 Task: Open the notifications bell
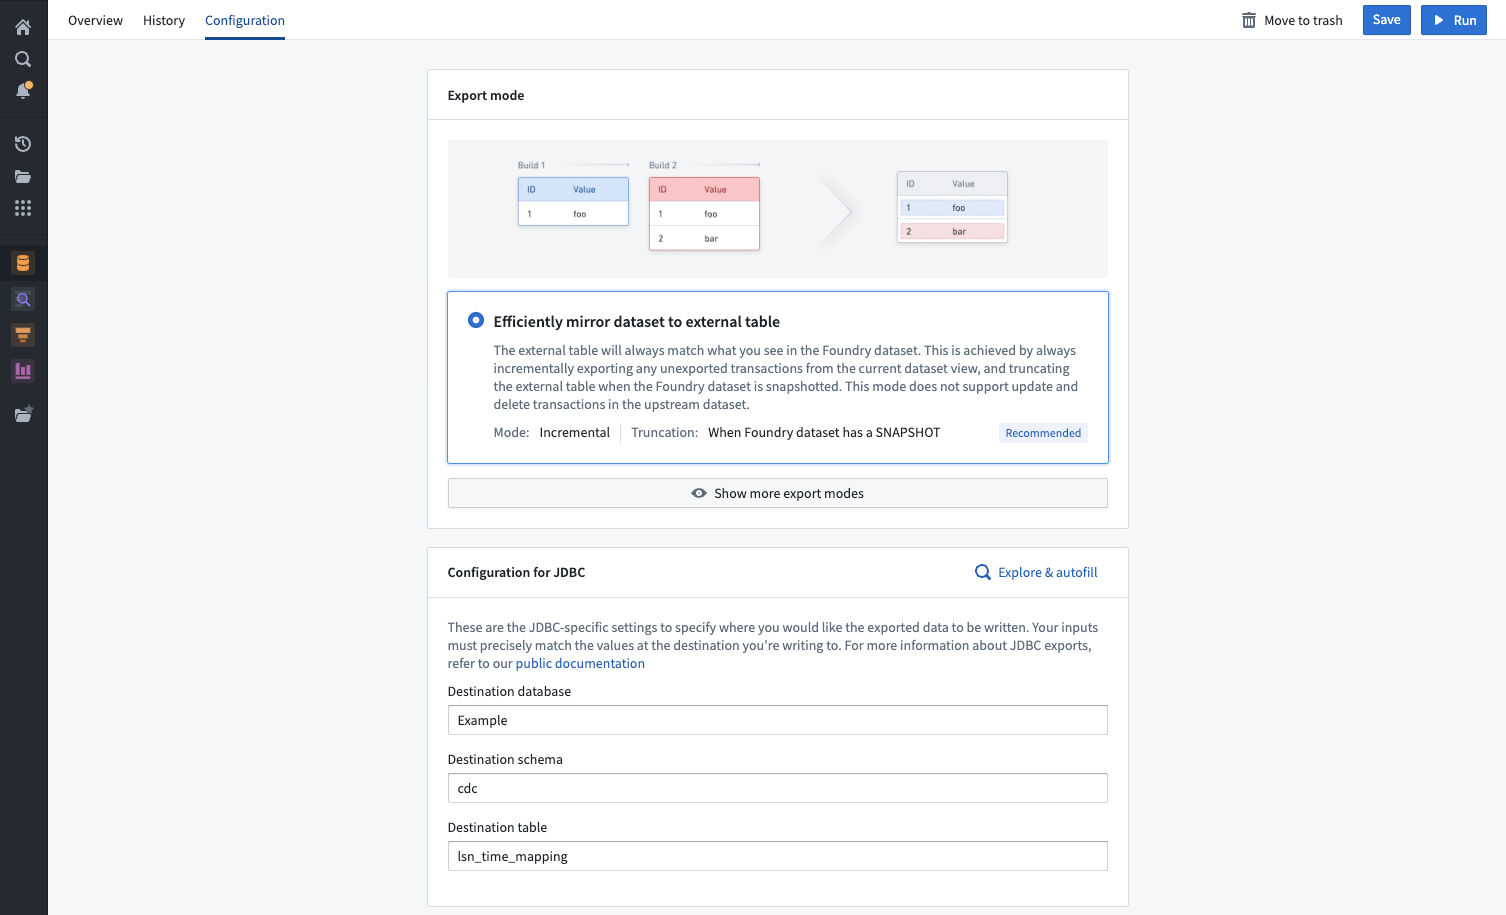(23, 91)
